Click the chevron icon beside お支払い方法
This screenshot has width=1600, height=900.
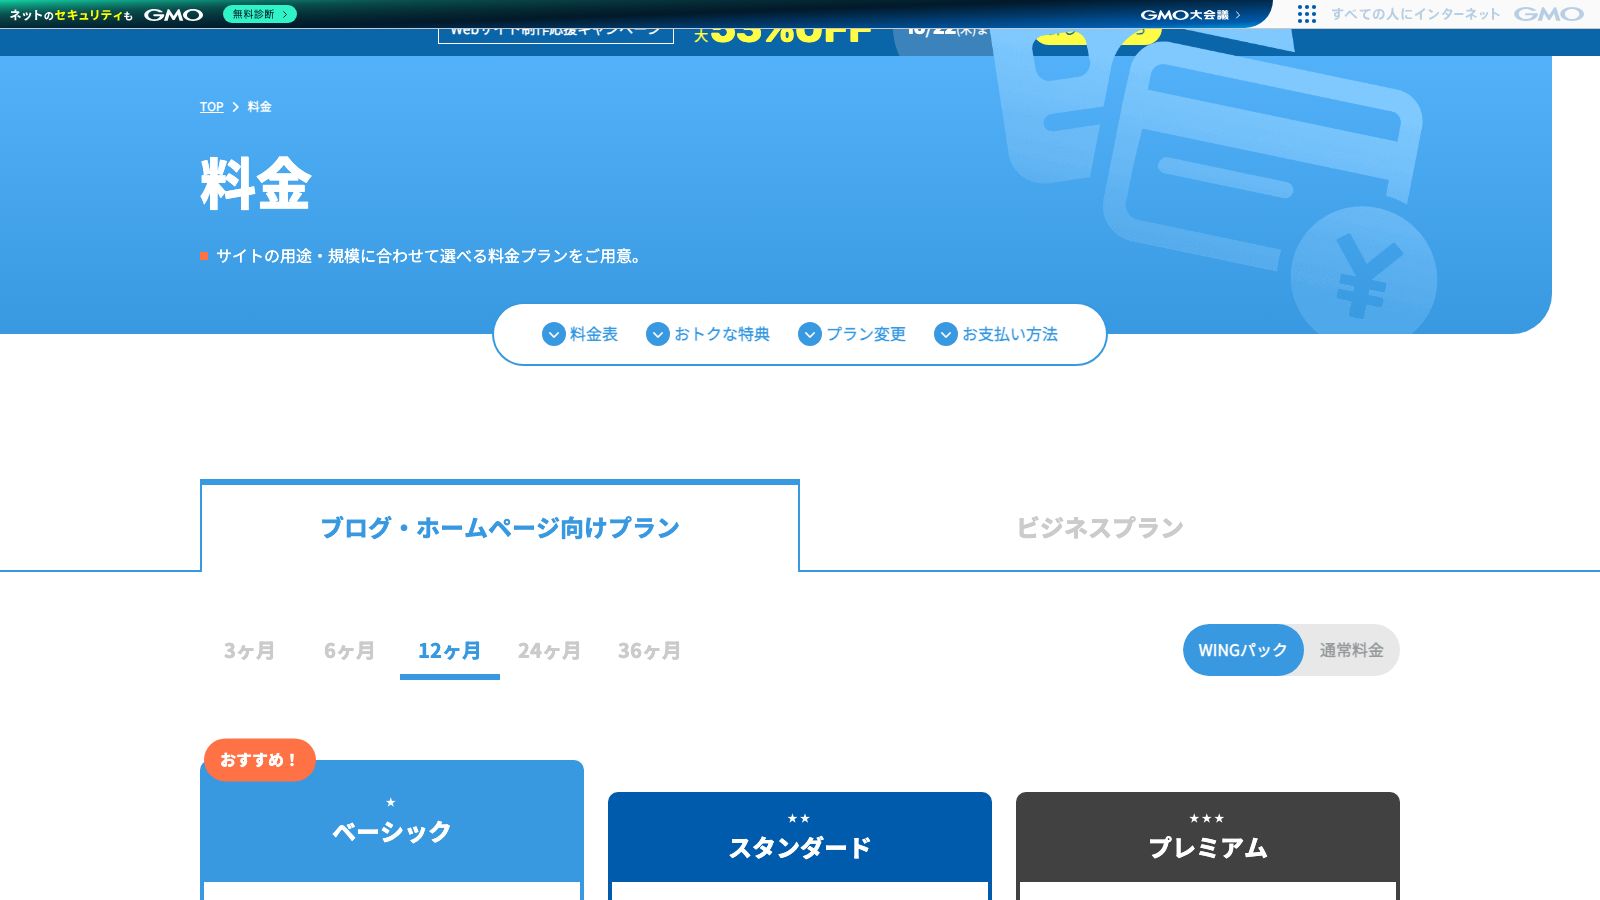[946, 334]
